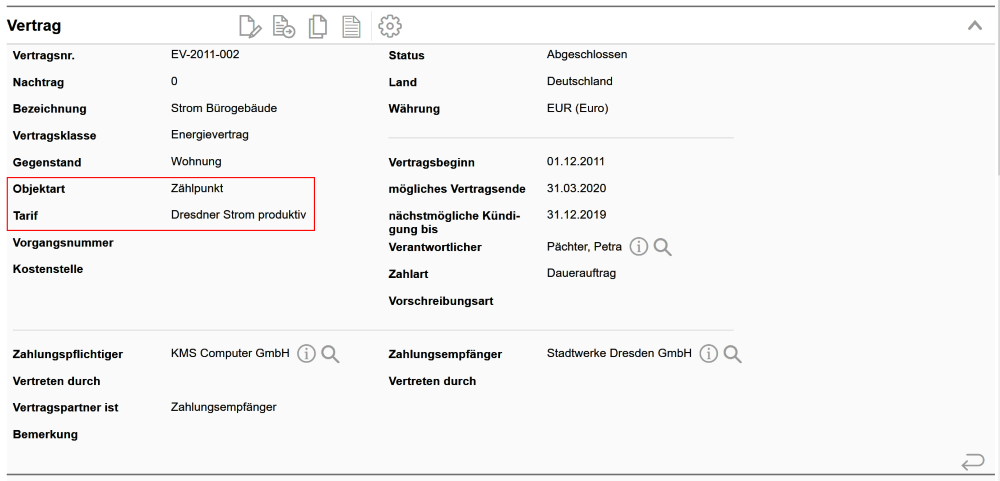The width and height of the screenshot is (1000, 481).
Task: Click the text document report icon
Action: [351, 26]
